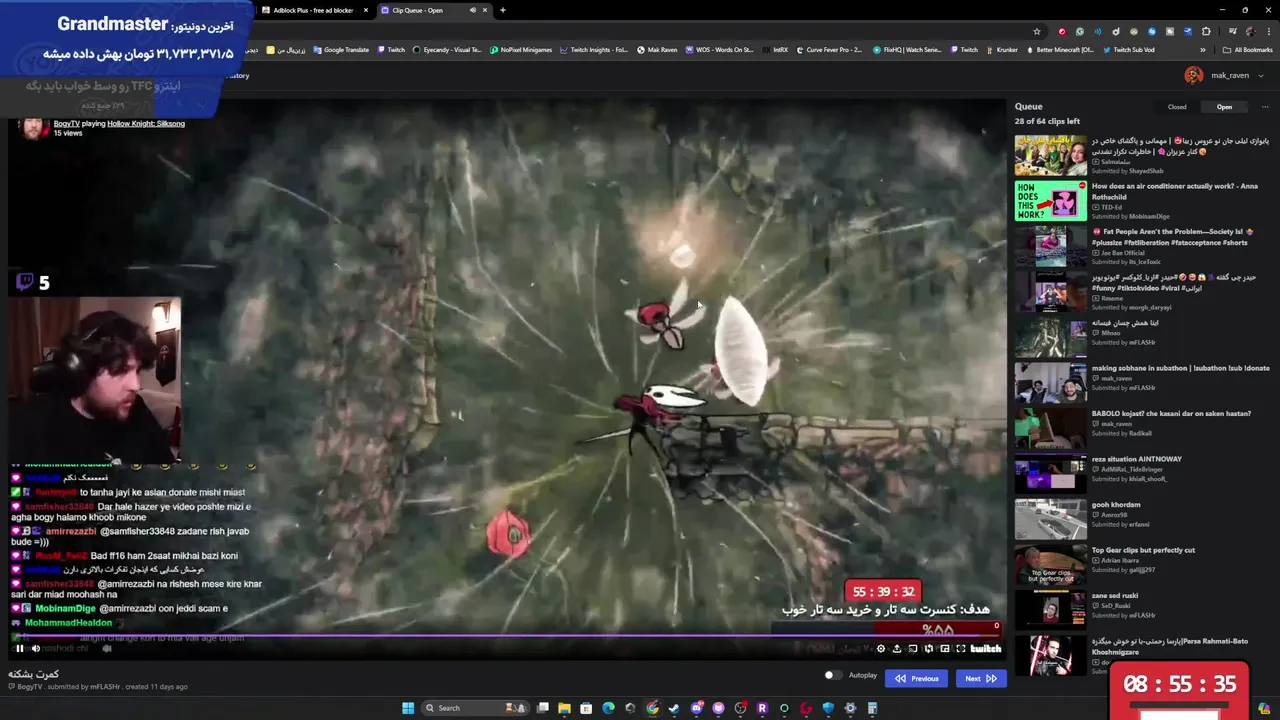This screenshot has height=720, width=1280.
Task: Toggle fullscreen in the clip player
Action: pyautogui.click(x=961, y=648)
